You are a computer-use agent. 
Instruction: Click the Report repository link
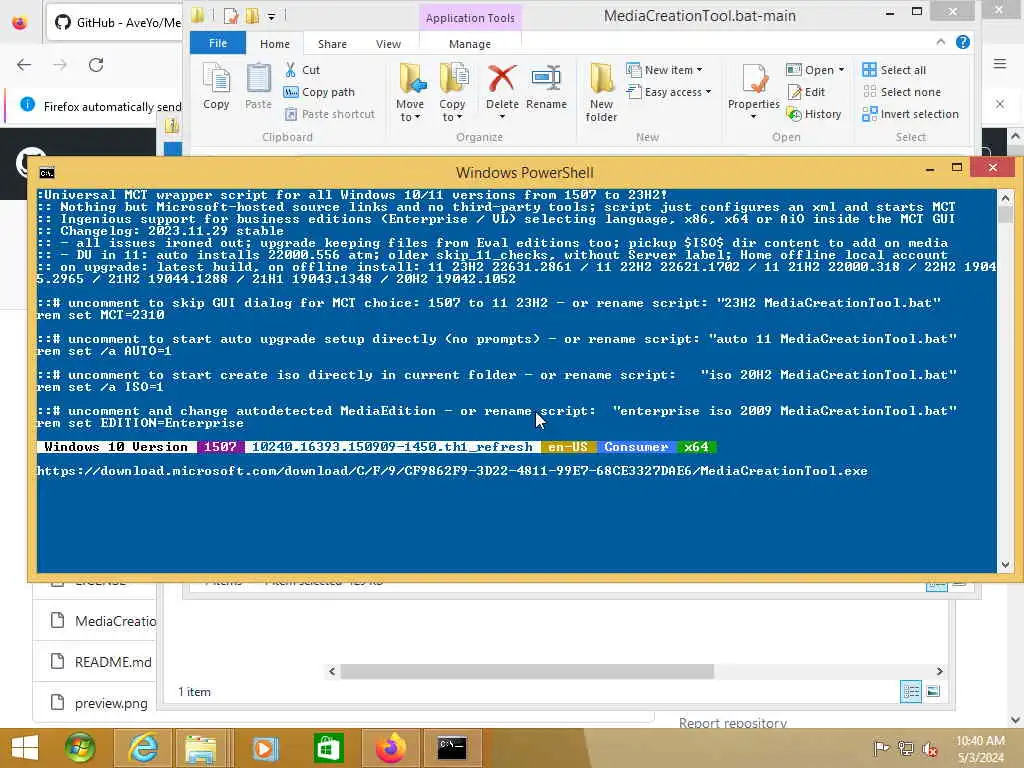pyautogui.click(x=733, y=723)
